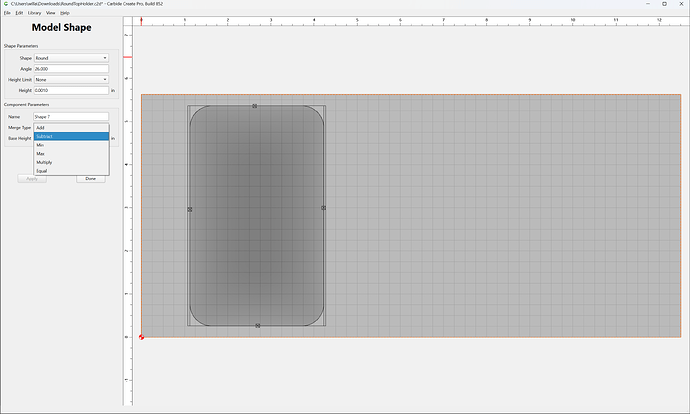Screen dimensions: 690x414
Task: Open the Library menu
Action: point(34,13)
